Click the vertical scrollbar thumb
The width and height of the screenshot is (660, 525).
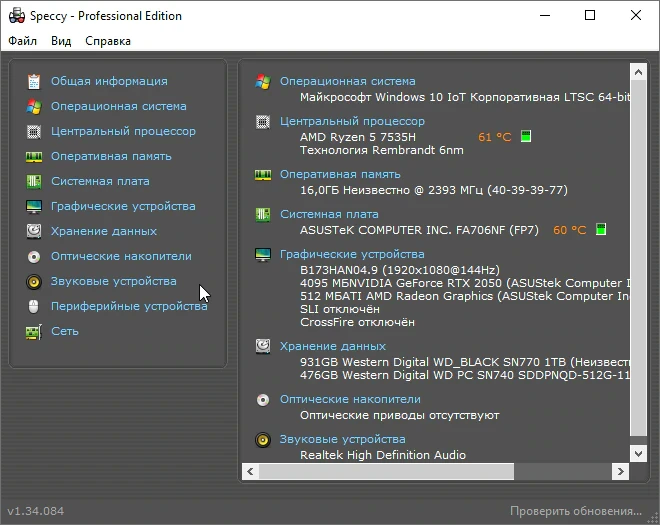pyautogui.click(x=638, y=258)
